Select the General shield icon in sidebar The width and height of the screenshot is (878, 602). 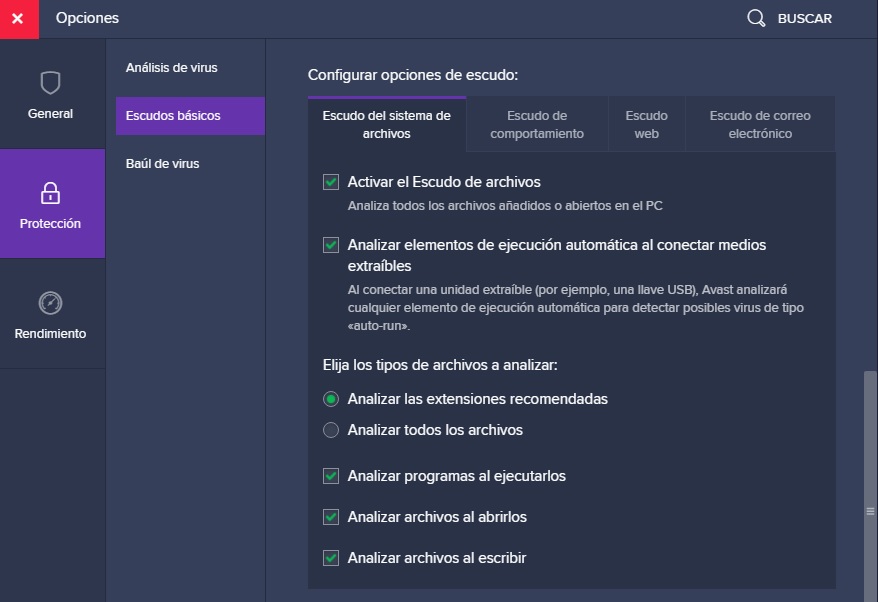pyautogui.click(x=50, y=84)
